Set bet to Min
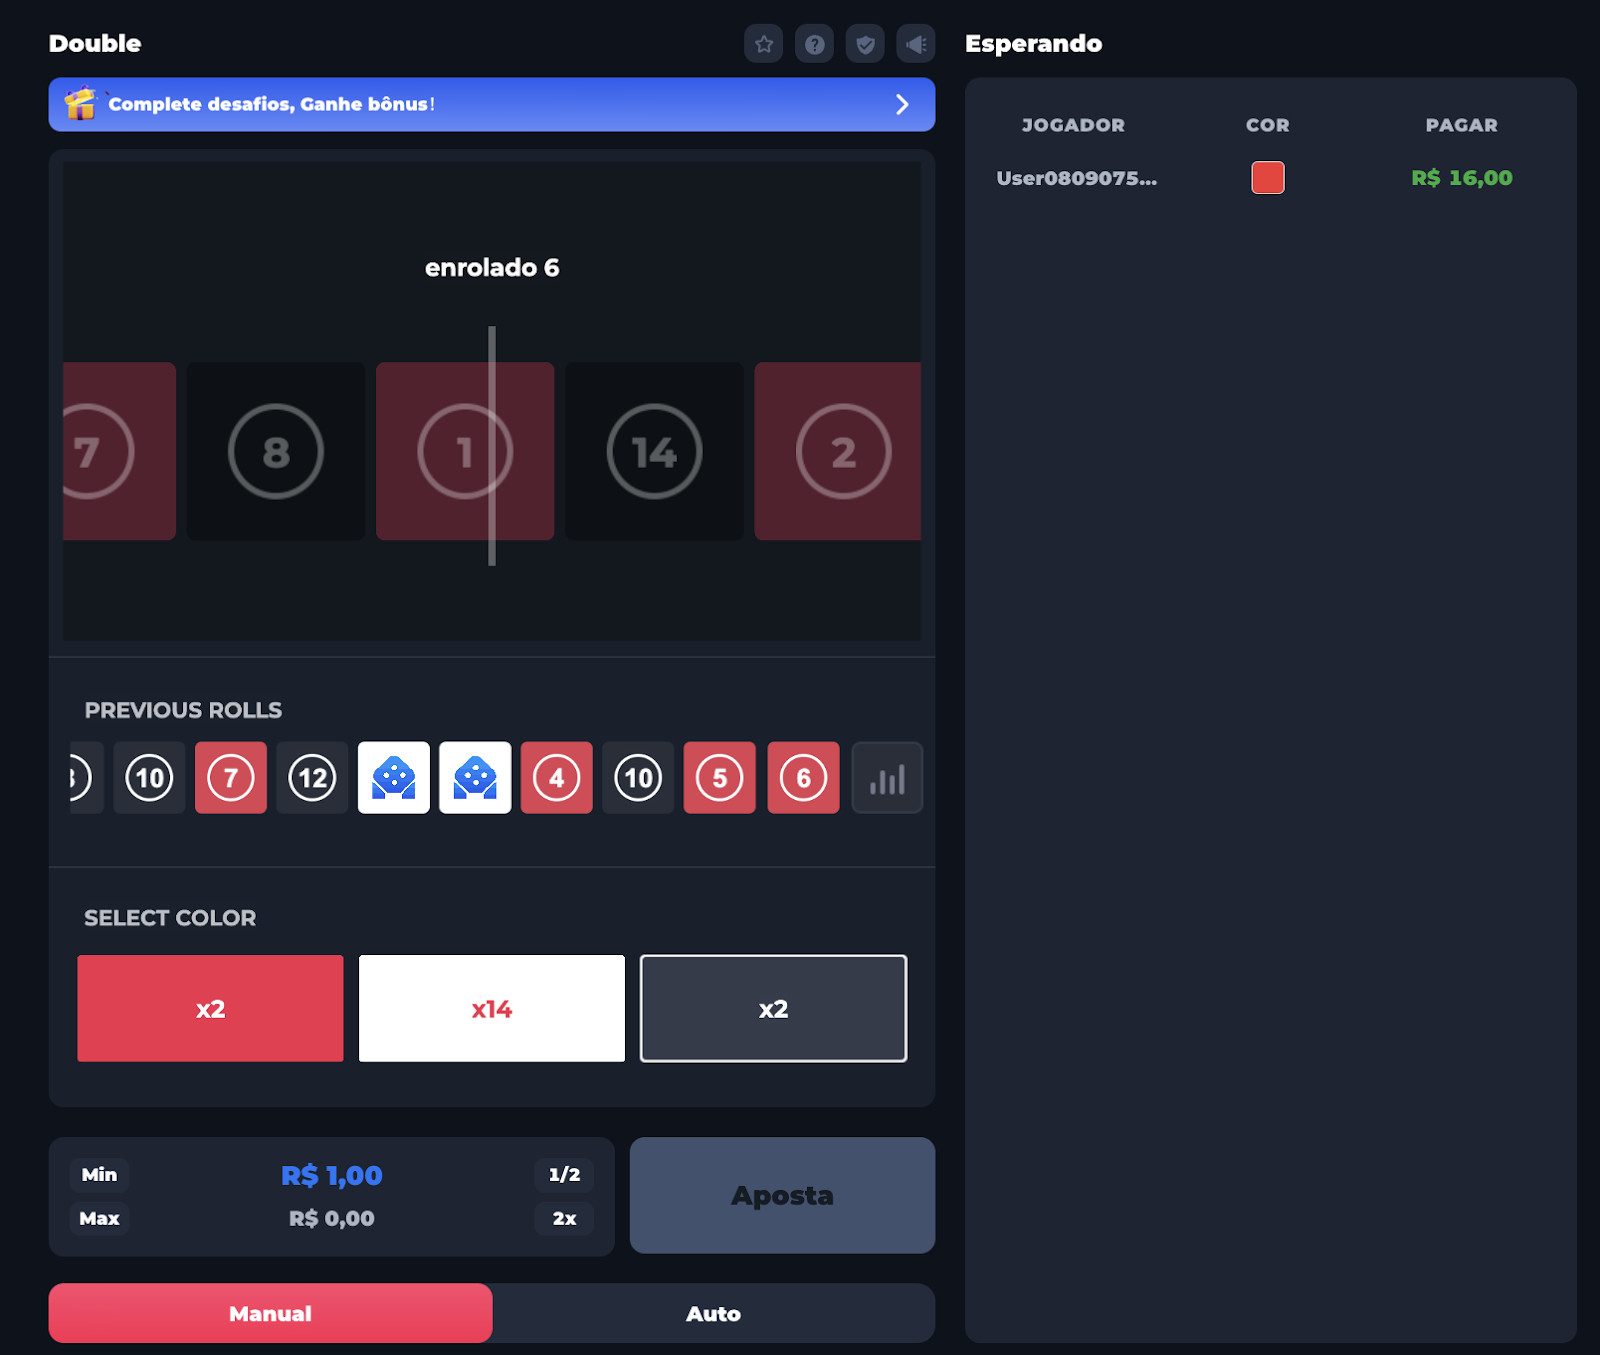The height and width of the screenshot is (1355, 1600). [x=99, y=1175]
